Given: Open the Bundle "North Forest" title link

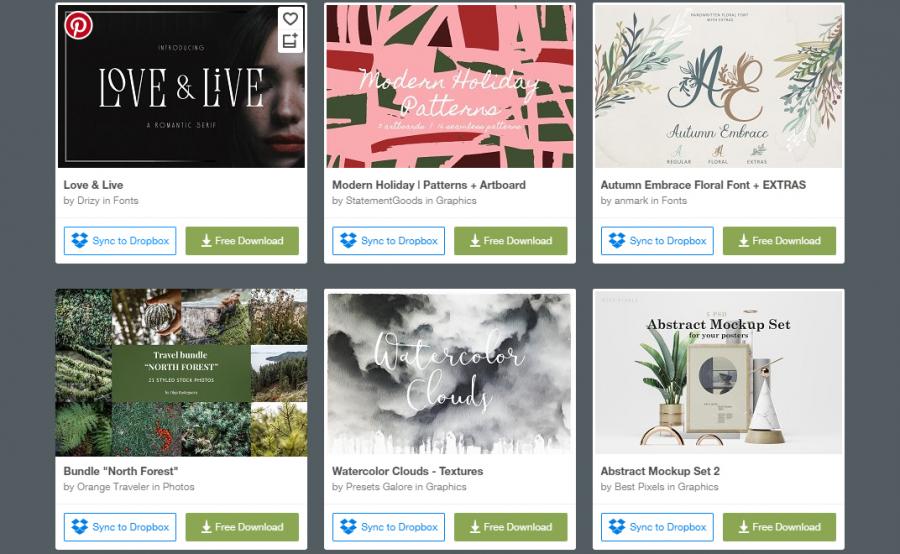Looking at the screenshot, I should (x=121, y=471).
